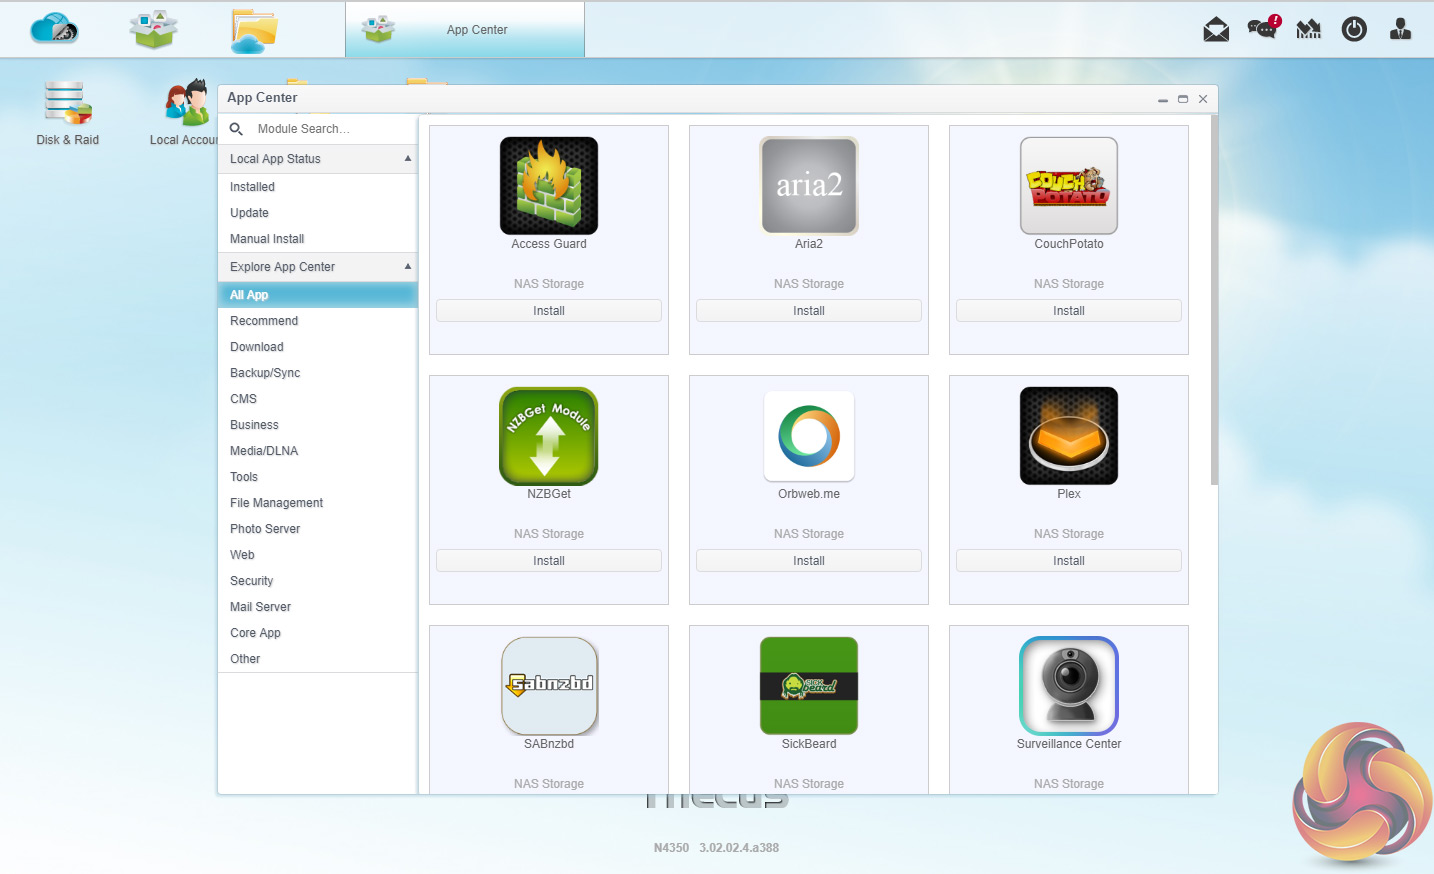The height and width of the screenshot is (874, 1434).
Task: Open the Surveillance Center webcam icon
Action: (1069, 686)
